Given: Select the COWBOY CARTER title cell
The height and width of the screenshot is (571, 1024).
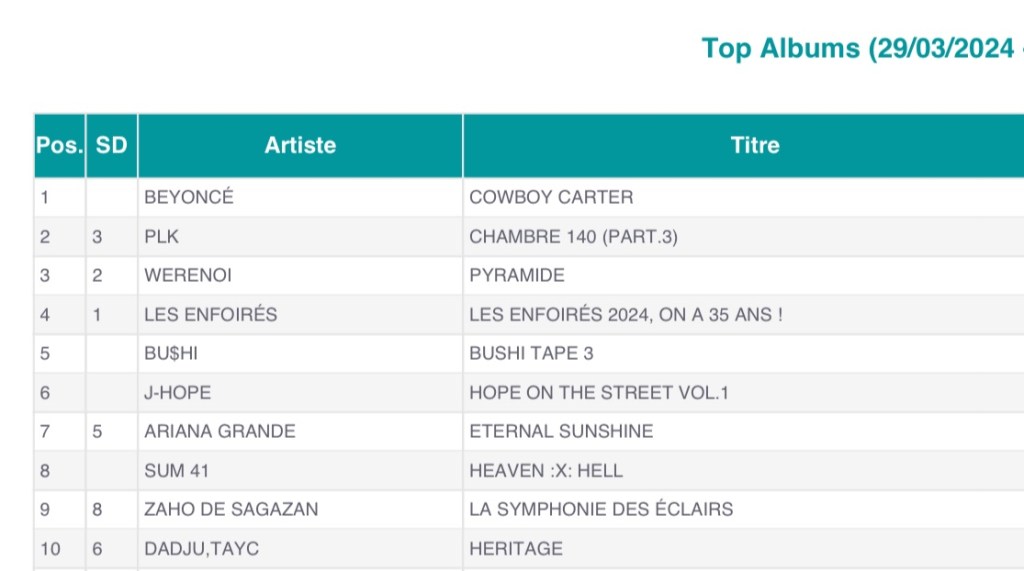Looking at the screenshot, I should 551,197.
